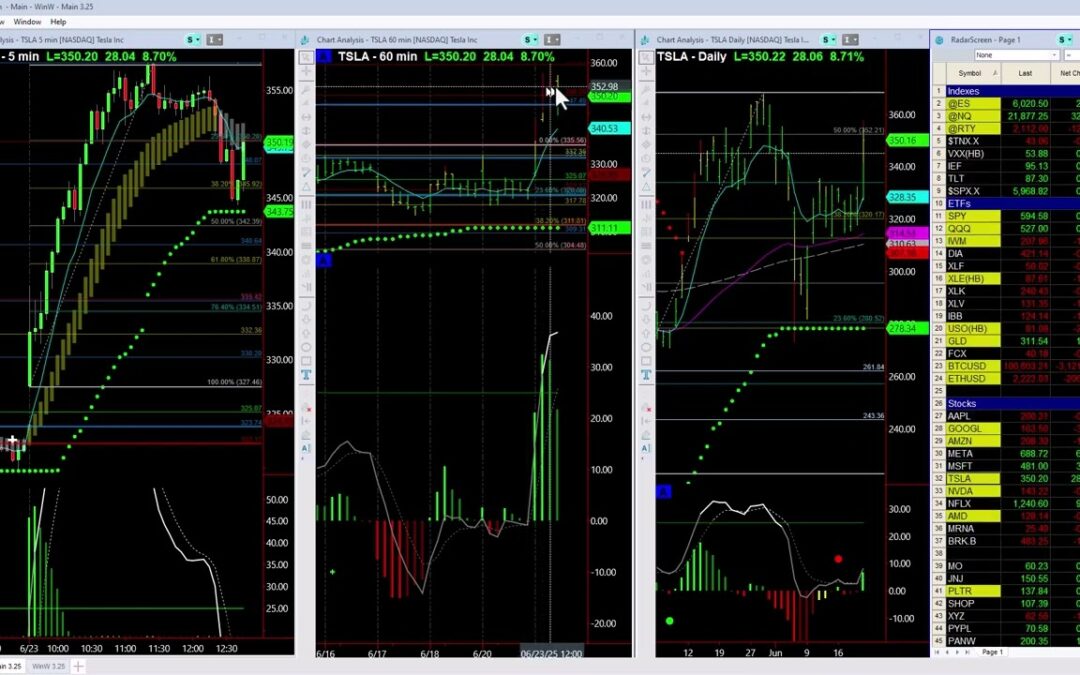
Task: Choose the rectangle drawing tool in Daily chart
Action: coord(646,361)
